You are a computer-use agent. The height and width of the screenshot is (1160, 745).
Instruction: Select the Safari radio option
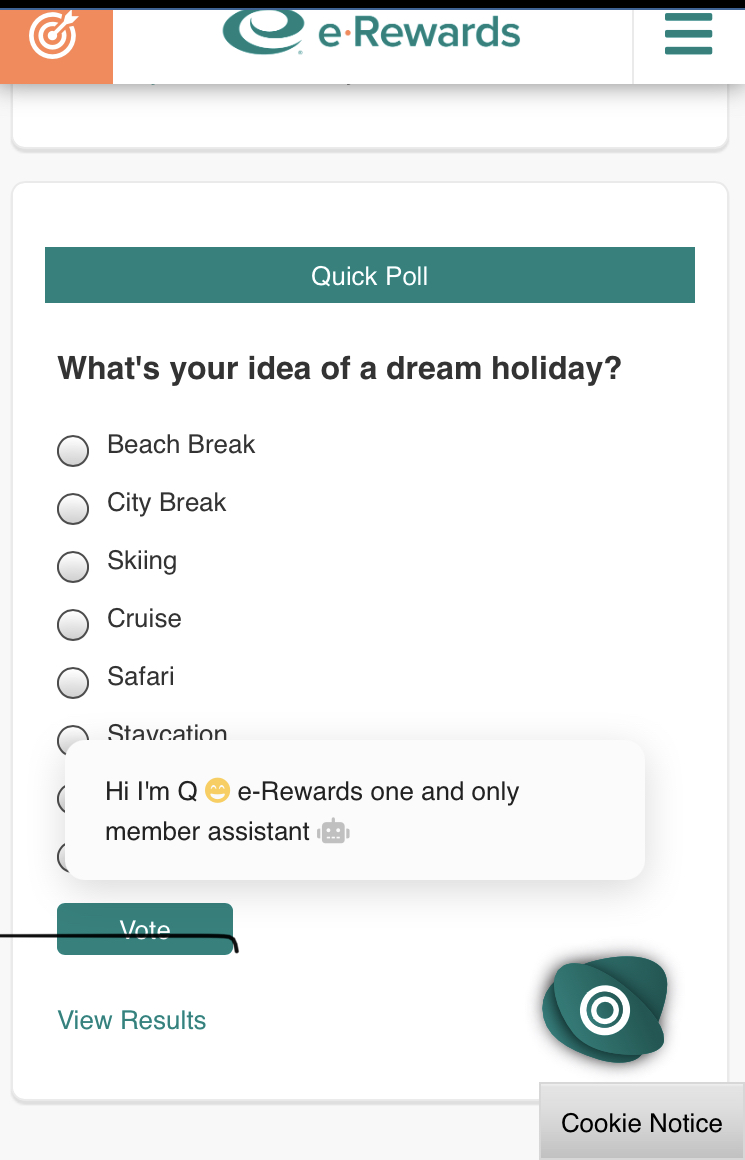[73, 682]
